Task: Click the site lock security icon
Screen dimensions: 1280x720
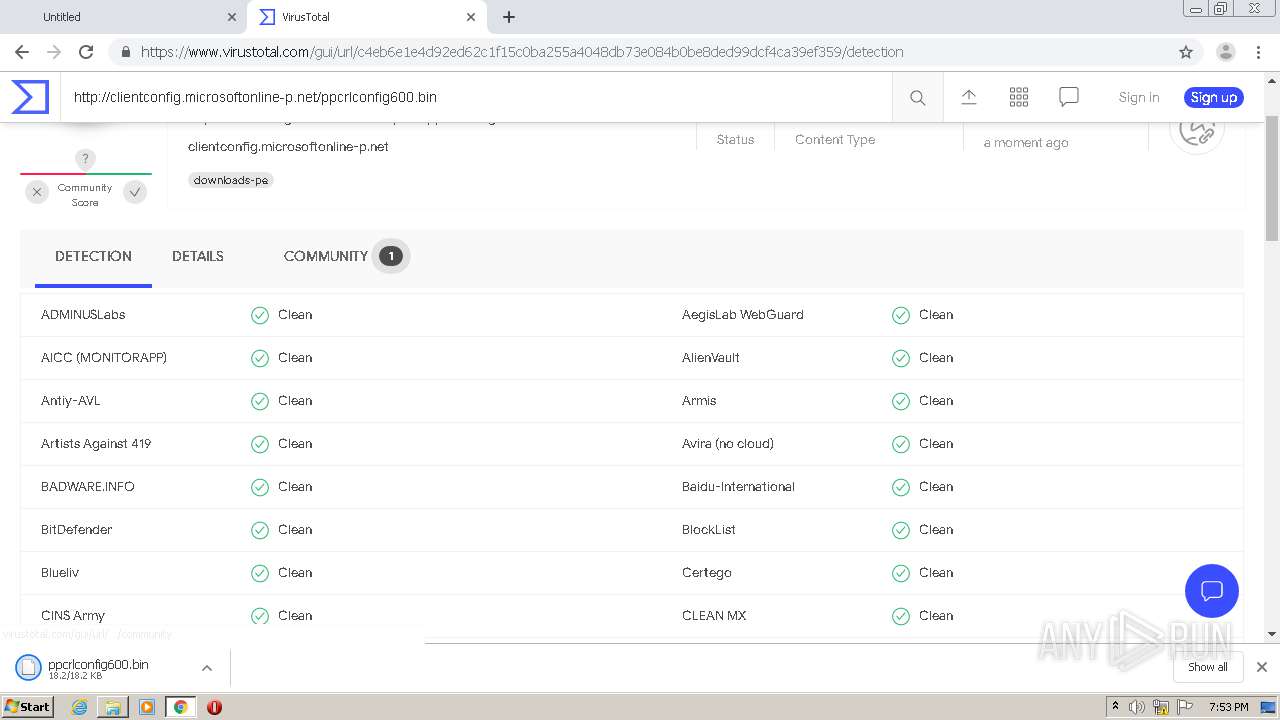Action: [x=125, y=52]
